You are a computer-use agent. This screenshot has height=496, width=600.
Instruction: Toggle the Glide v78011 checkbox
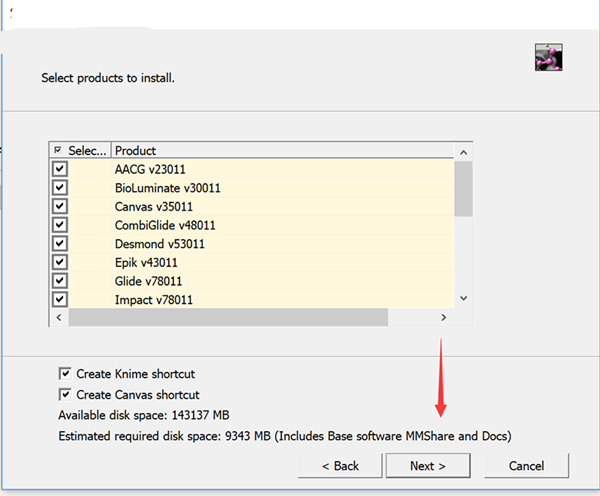tap(60, 281)
